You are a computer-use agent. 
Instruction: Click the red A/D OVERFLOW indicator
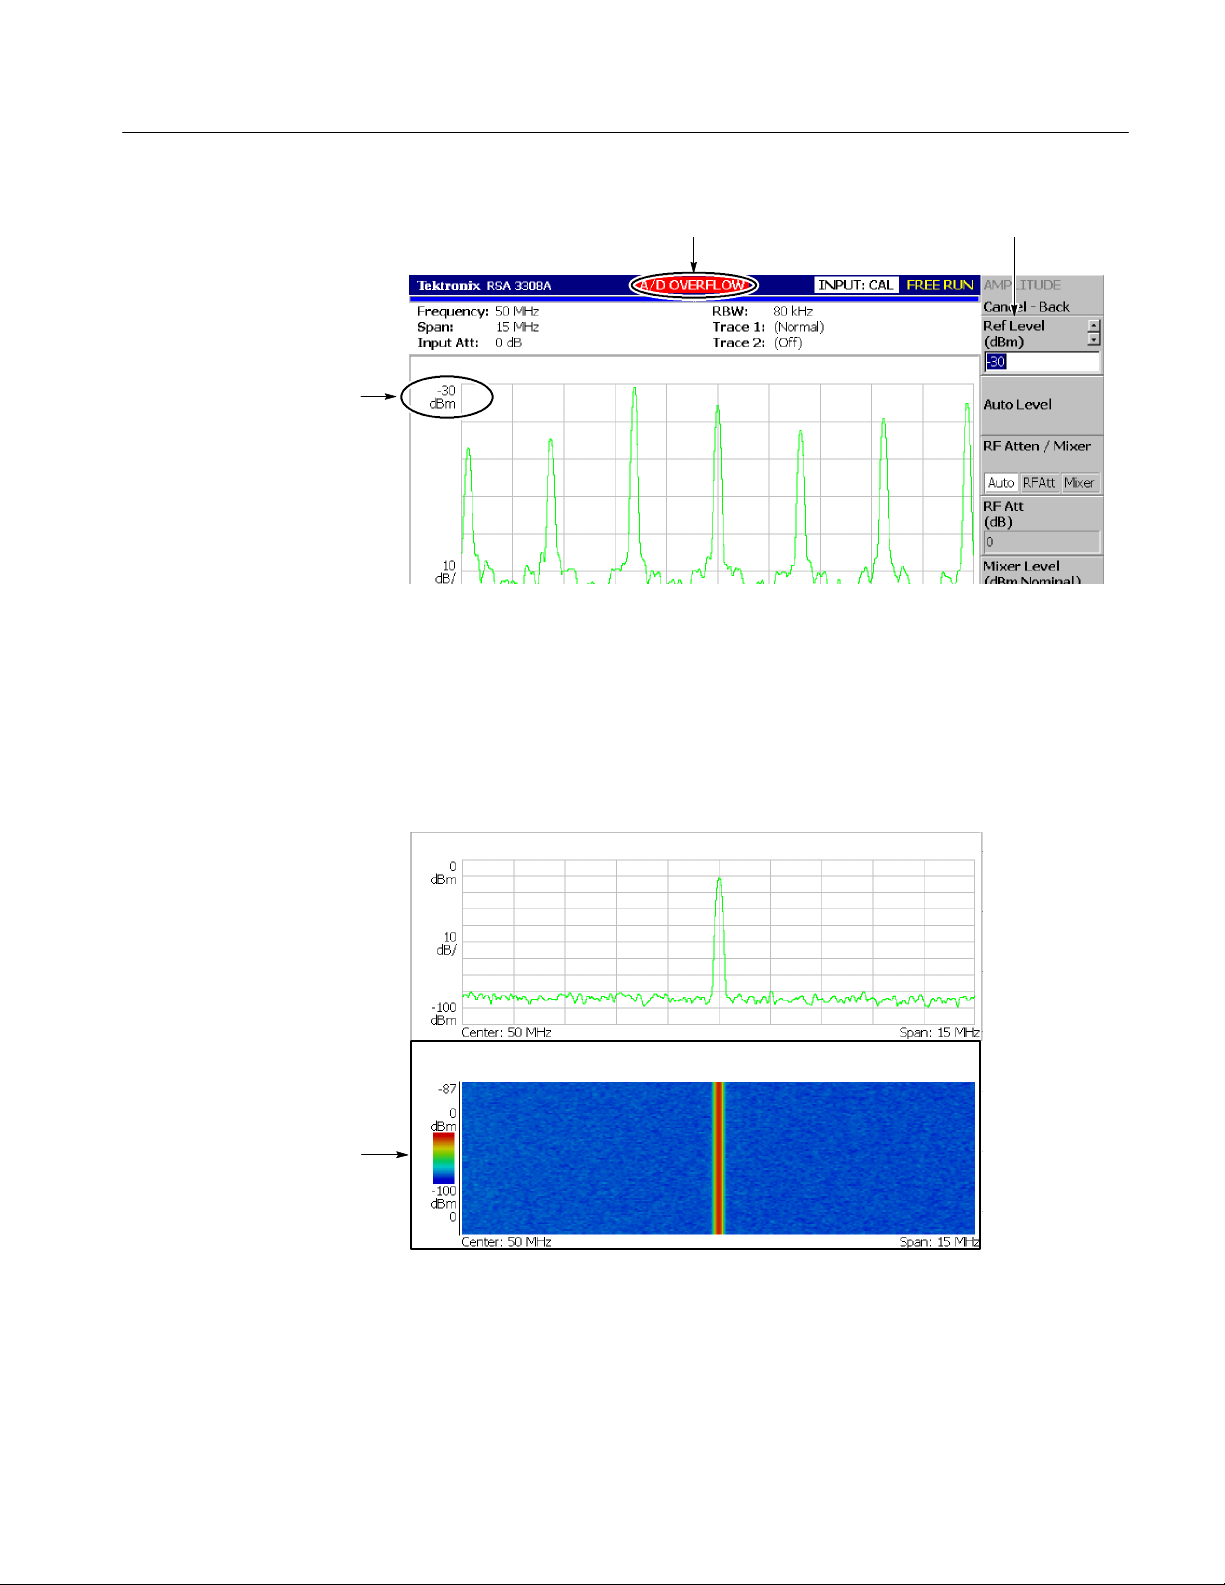pos(694,285)
